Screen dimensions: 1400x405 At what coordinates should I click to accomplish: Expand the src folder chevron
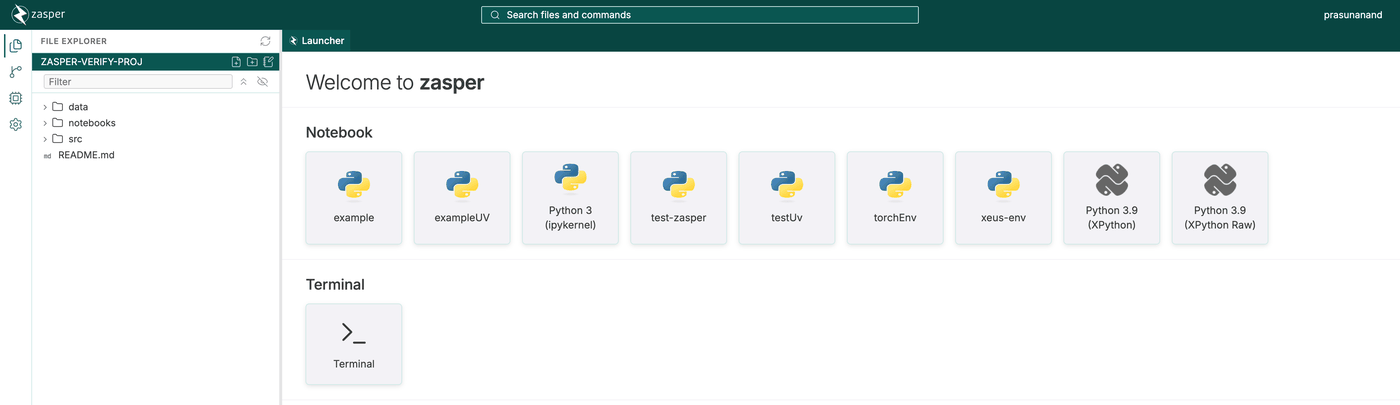pos(45,139)
